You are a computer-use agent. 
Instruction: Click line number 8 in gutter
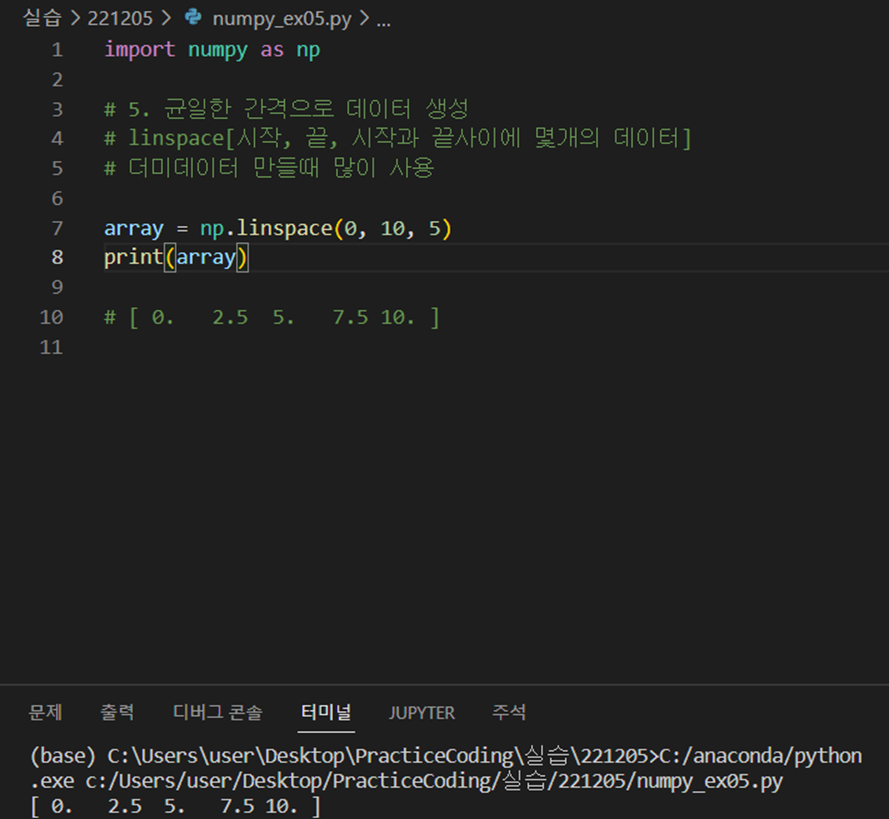(x=57, y=257)
